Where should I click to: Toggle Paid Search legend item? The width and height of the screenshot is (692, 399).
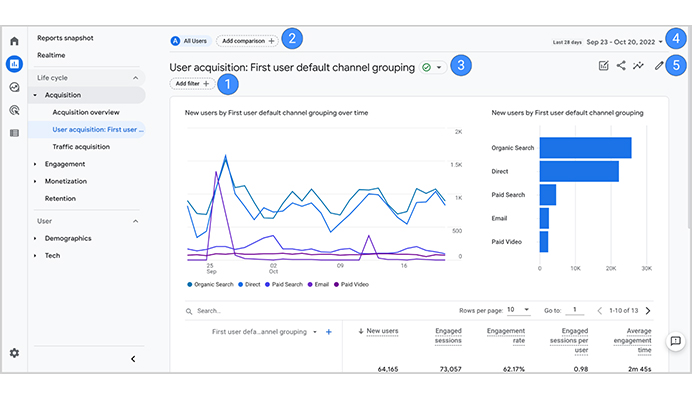284,284
